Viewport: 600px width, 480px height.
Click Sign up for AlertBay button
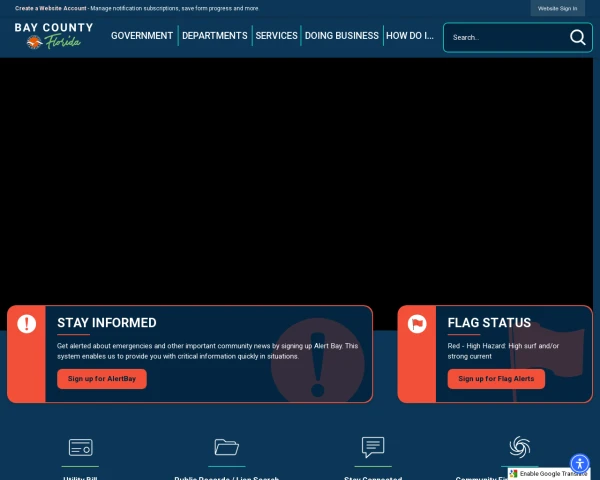[x=102, y=379]
